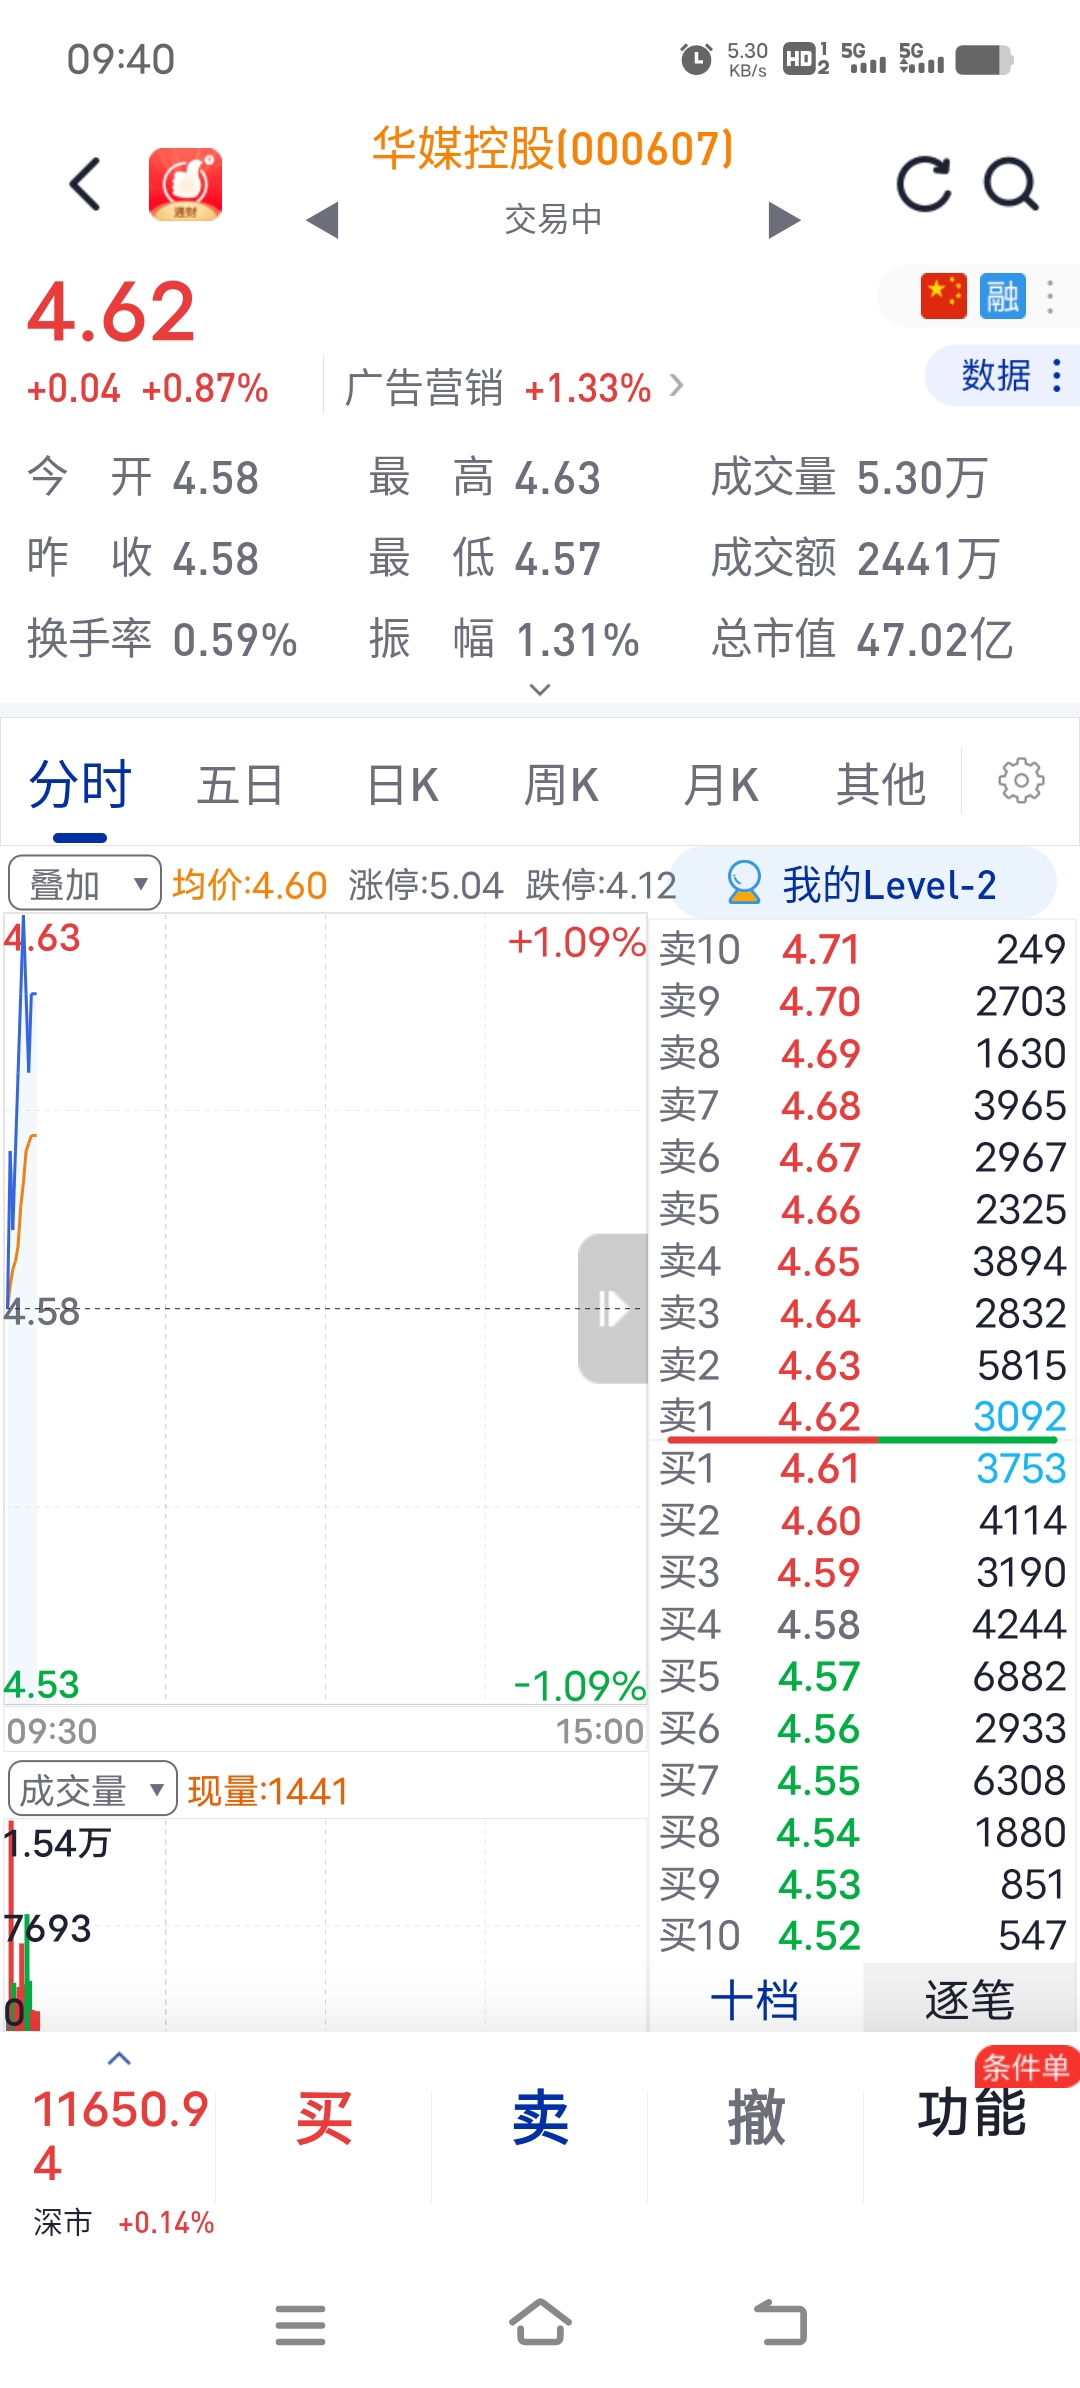Image resolution: width=1080 pixels, height=2388 pixels.
Task: Tap the back arrow icon
Action: pos(86,184)
